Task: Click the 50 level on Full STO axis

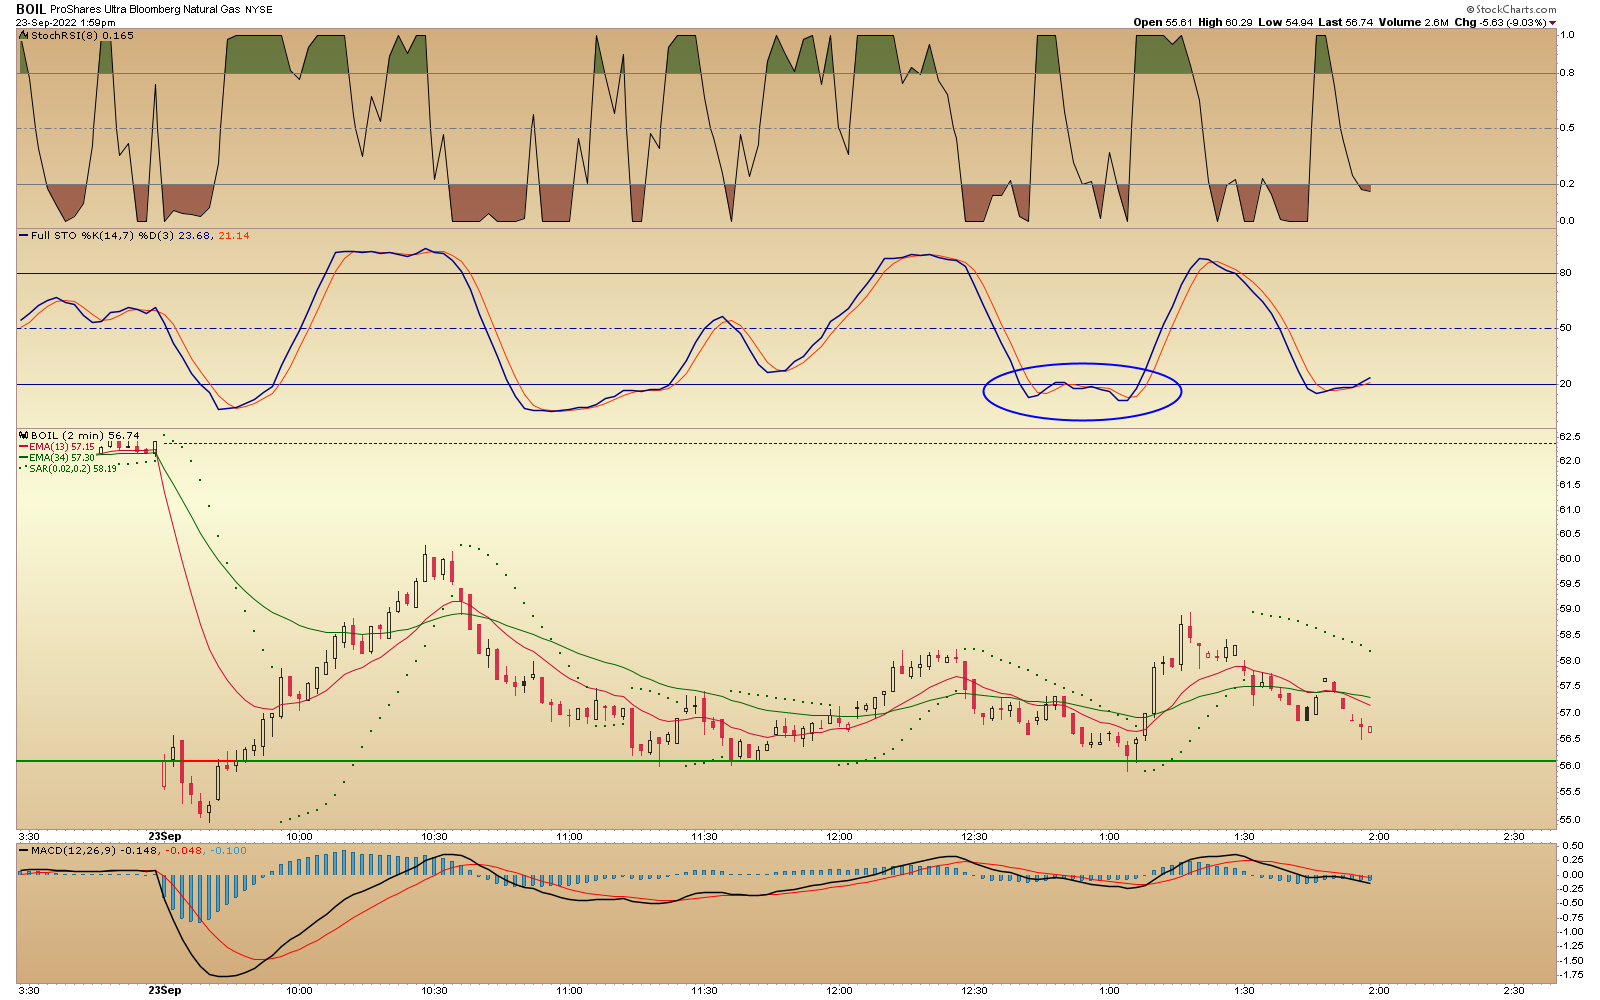Action: (1566, 327)
